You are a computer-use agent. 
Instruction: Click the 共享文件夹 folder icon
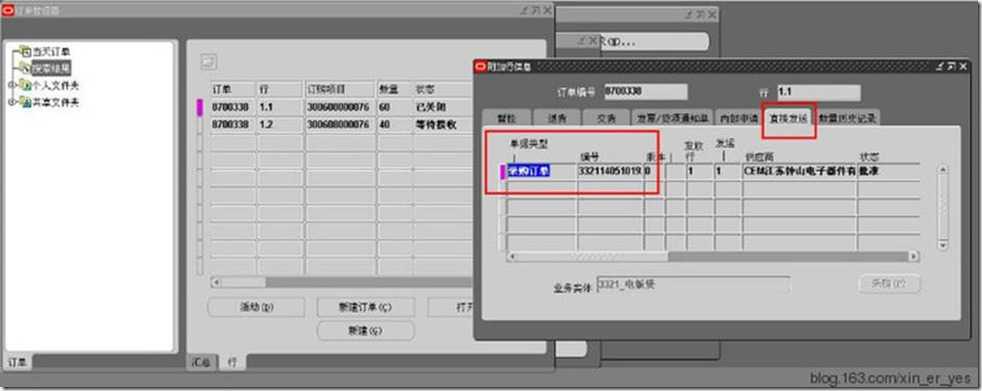25,102
